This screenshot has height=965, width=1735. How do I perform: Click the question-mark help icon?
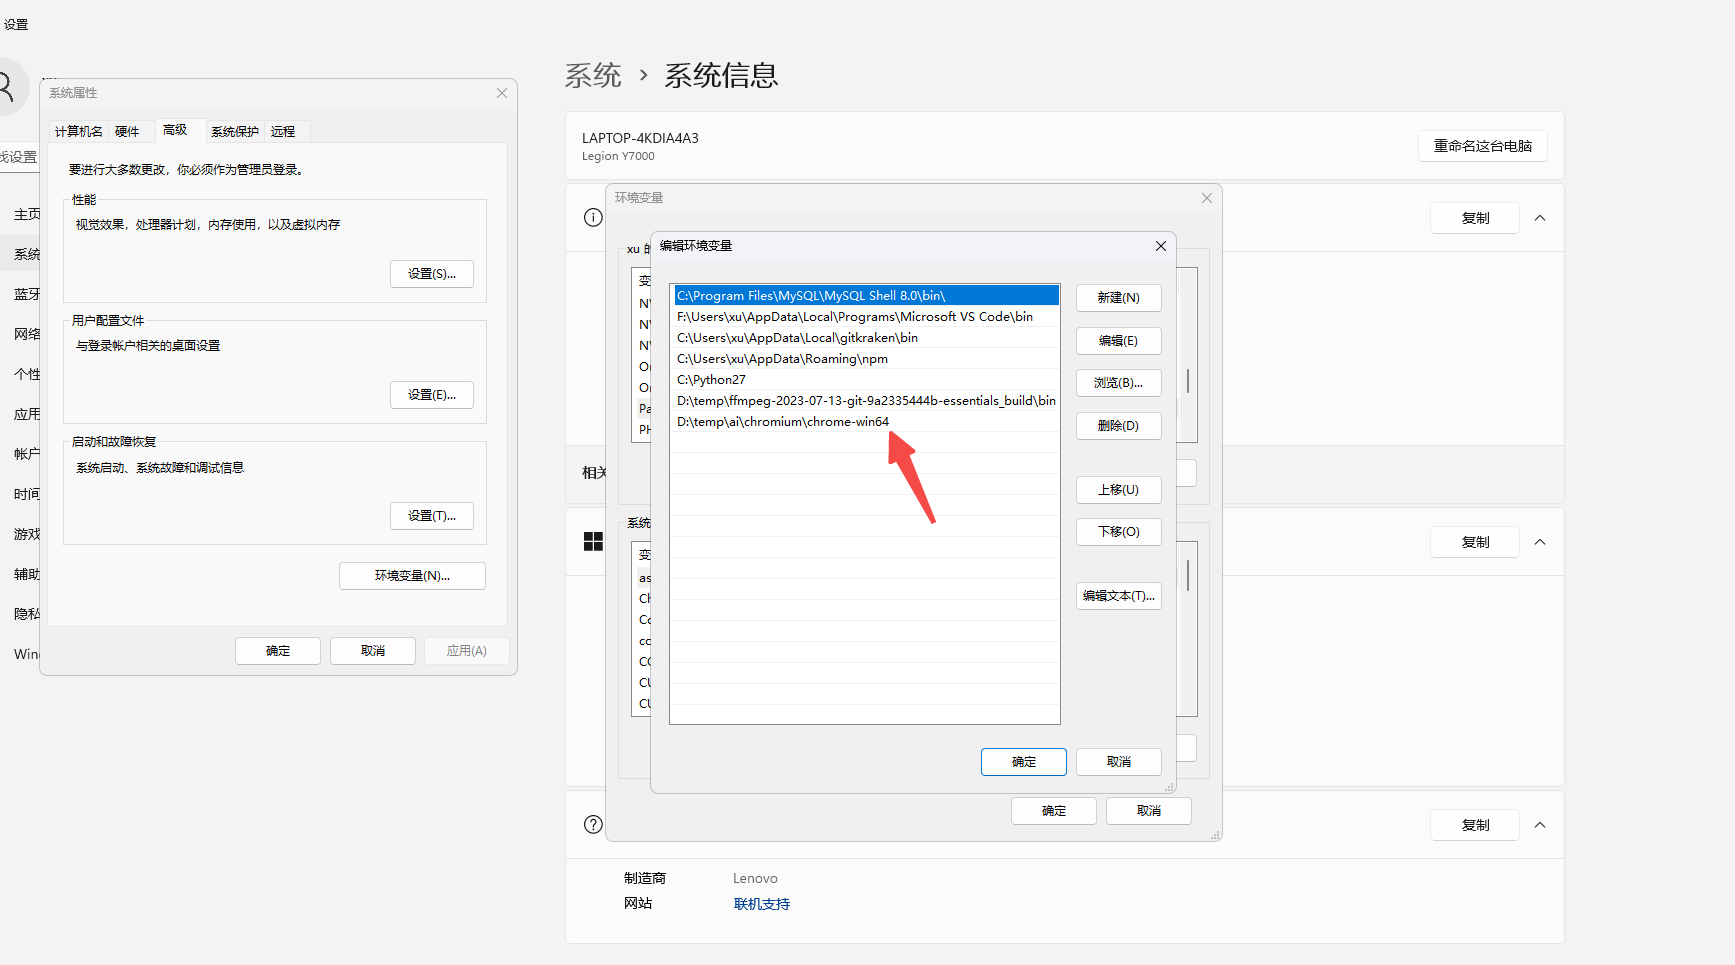click(593, 824)
